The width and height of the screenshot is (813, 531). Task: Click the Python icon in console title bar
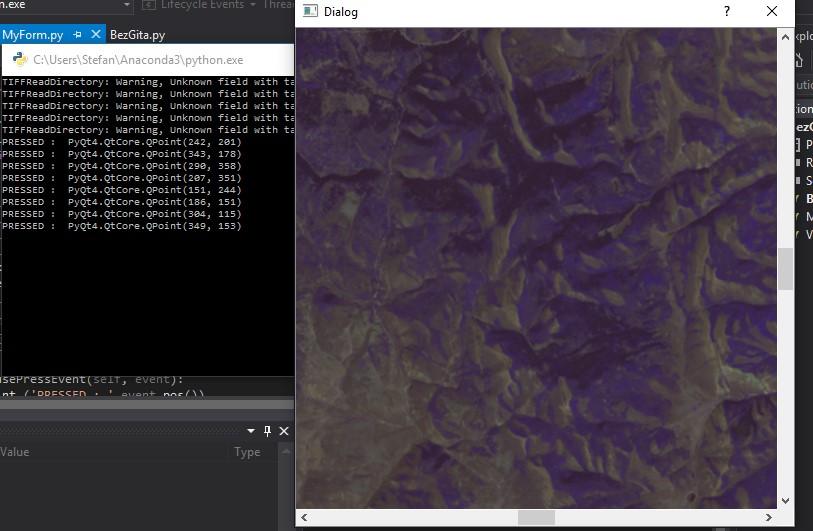coord(19,60)
